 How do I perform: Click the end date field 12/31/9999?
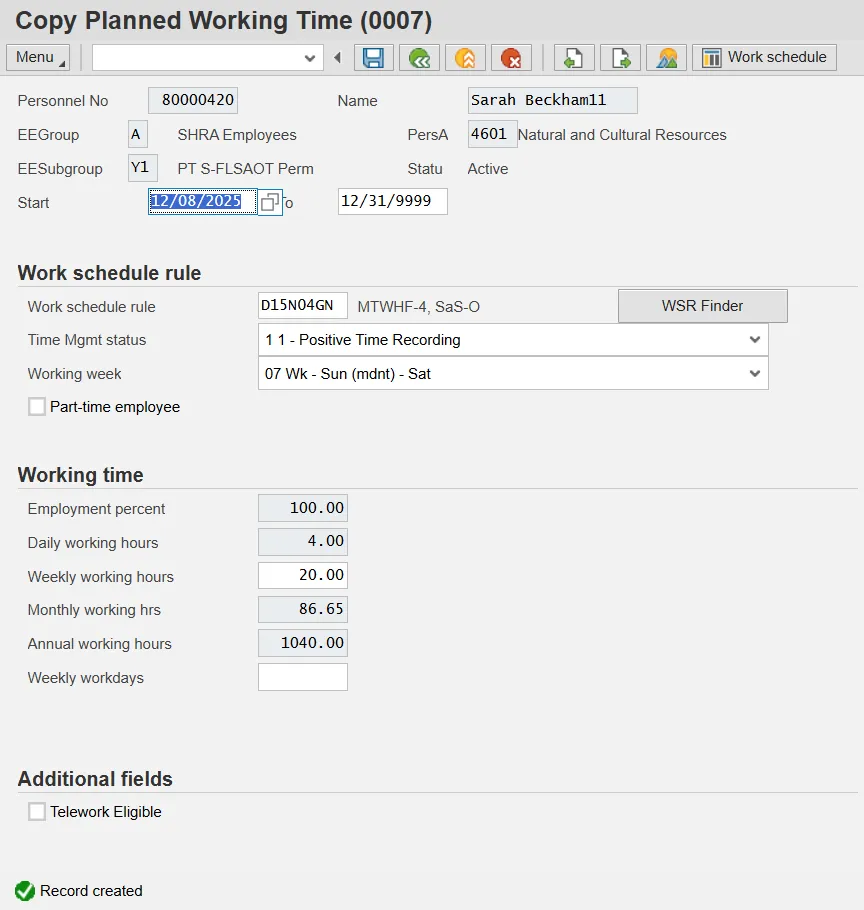pyautogui.click(x=393, y=201)
